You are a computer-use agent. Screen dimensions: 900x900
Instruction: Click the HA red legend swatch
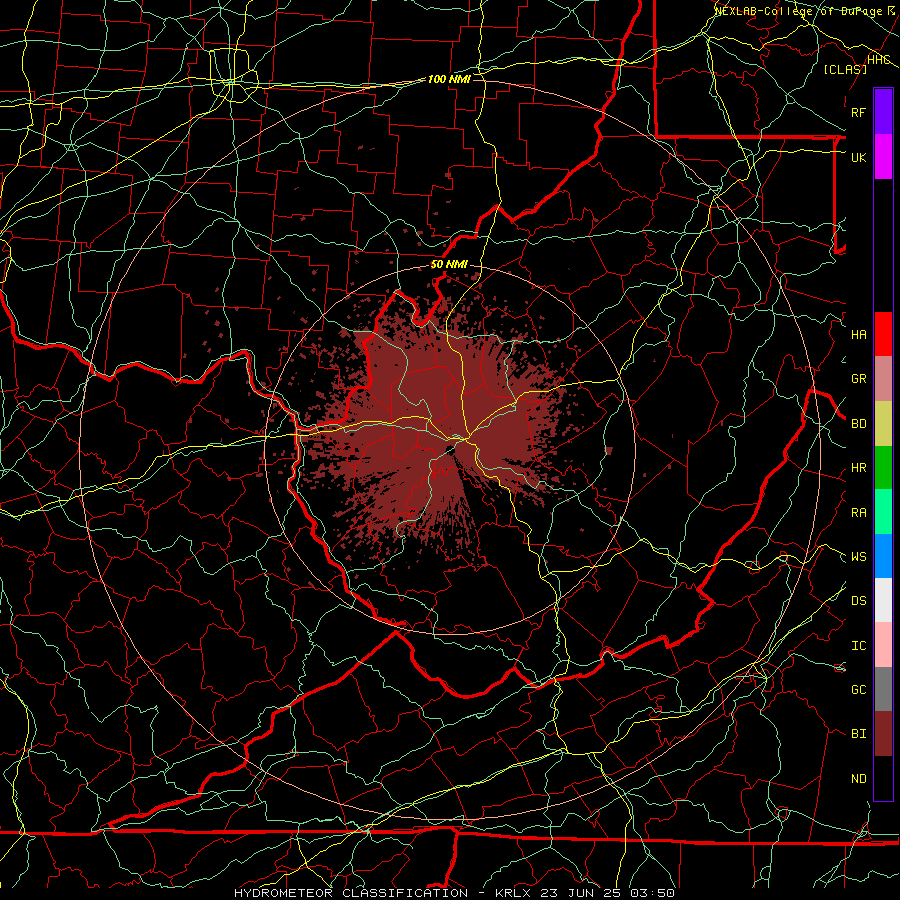point(883,334)
